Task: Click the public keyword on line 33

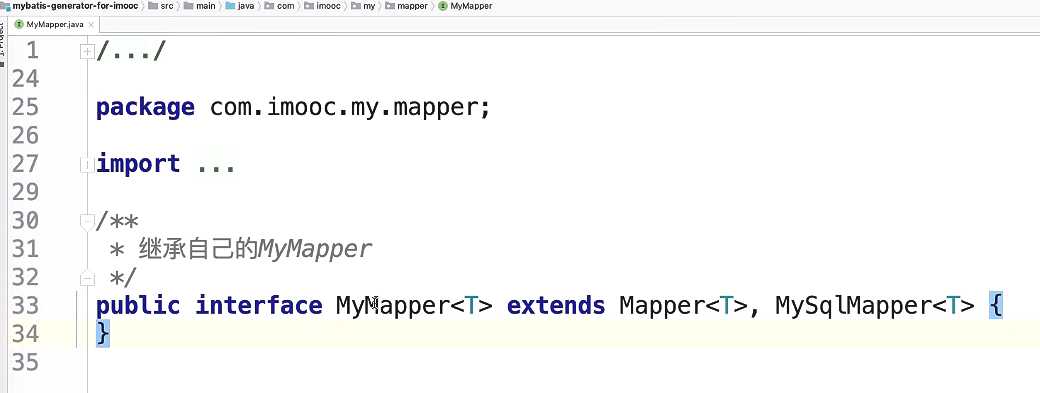Action: 138,306
